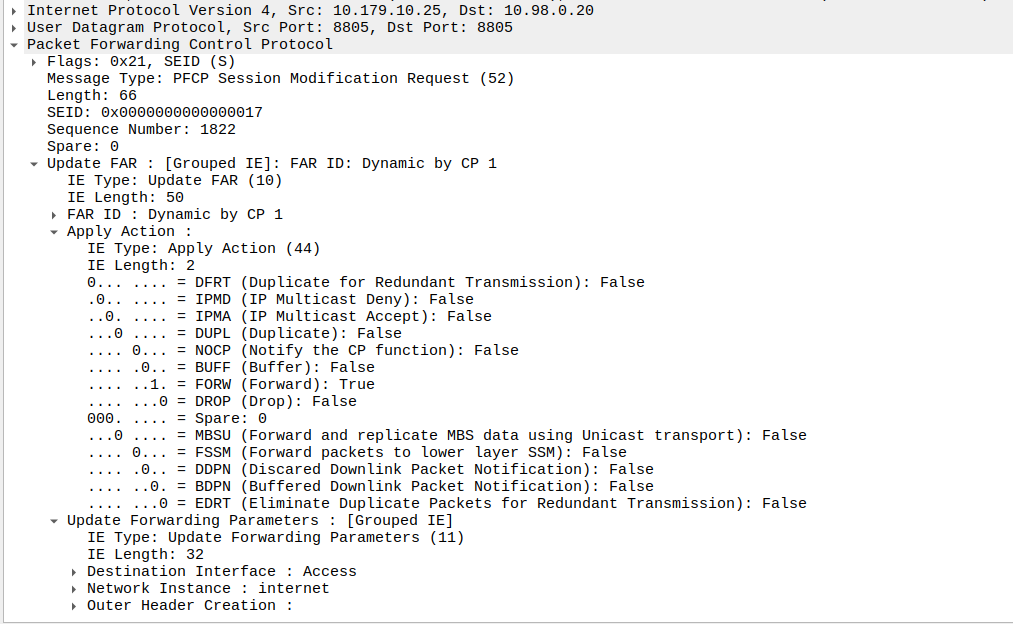The width and height of the screenshot is (1013, 624).
Task: Select the SEID value row
Action: [154, 112]
